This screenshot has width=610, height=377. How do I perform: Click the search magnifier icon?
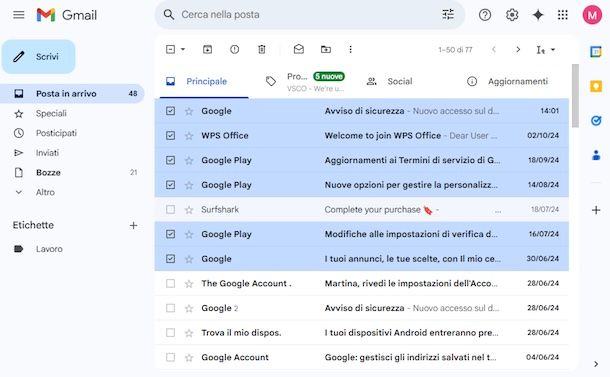click(168, 15)
